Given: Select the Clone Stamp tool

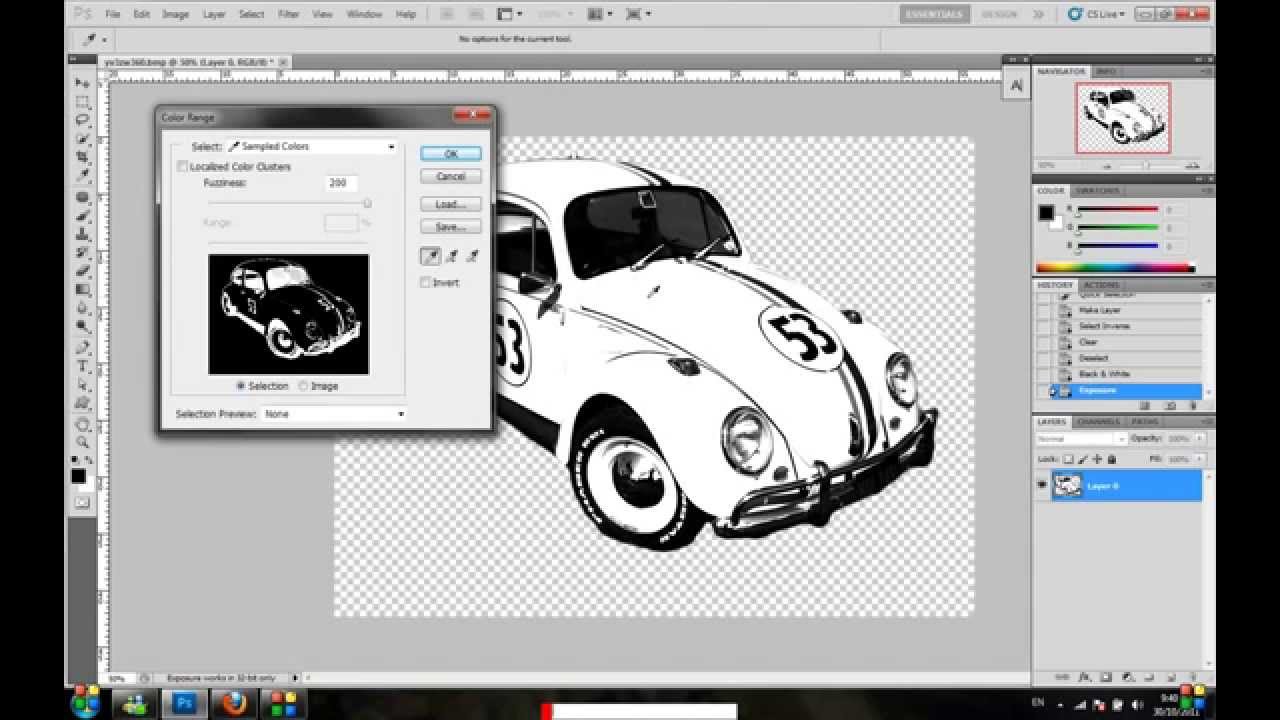Looking at the screenshot, I should 83,234.
